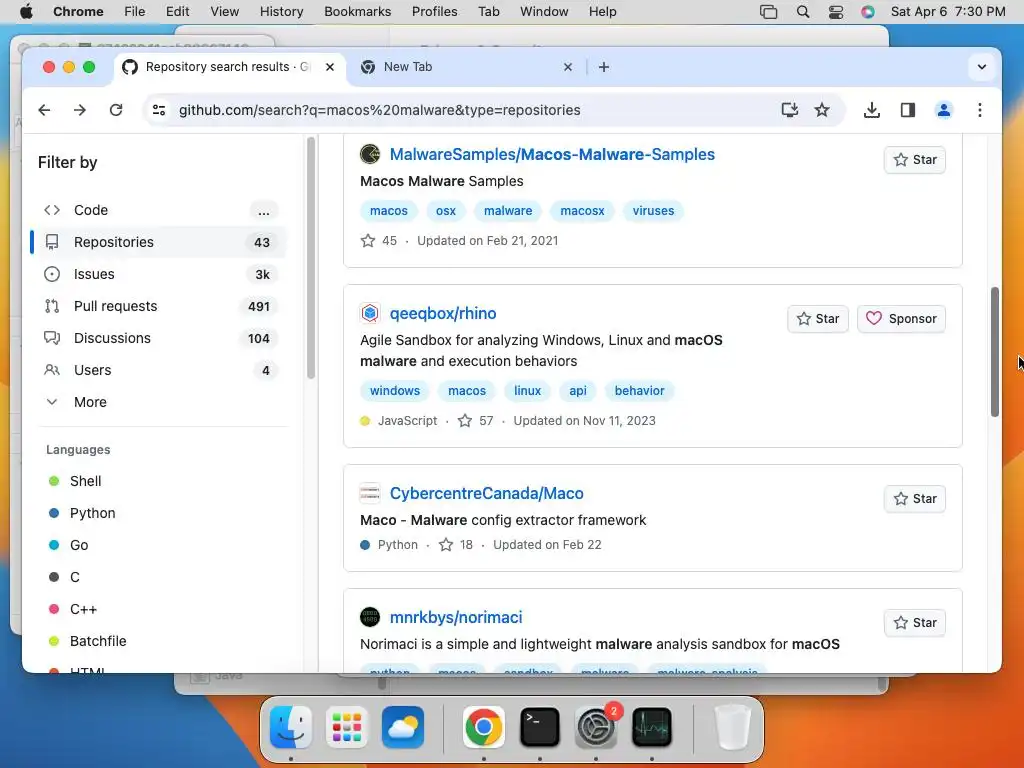
Task: Open qeeqbox/rhino repository
Action: (x=443, y=313)
